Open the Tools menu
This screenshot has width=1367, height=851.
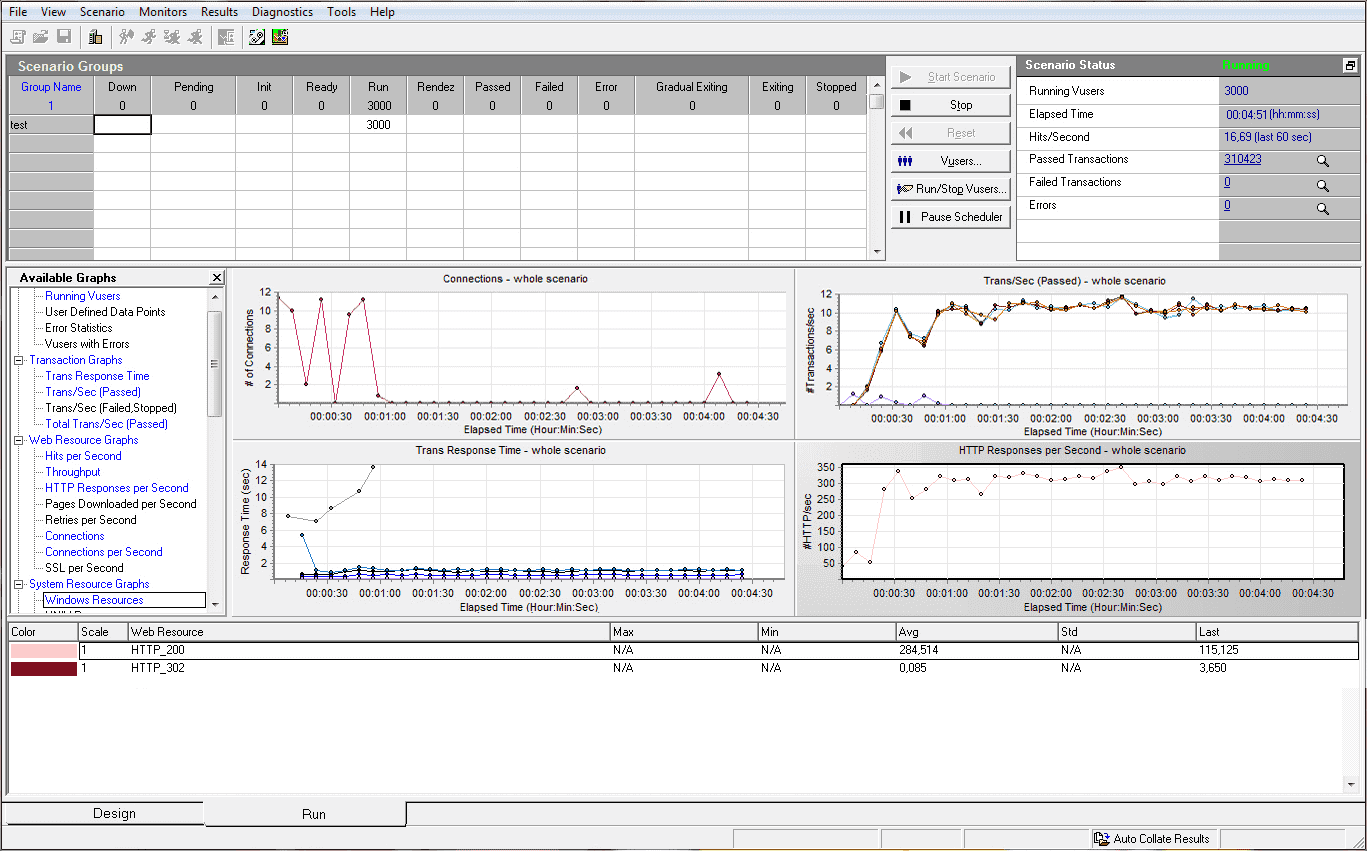coord(341,12)
